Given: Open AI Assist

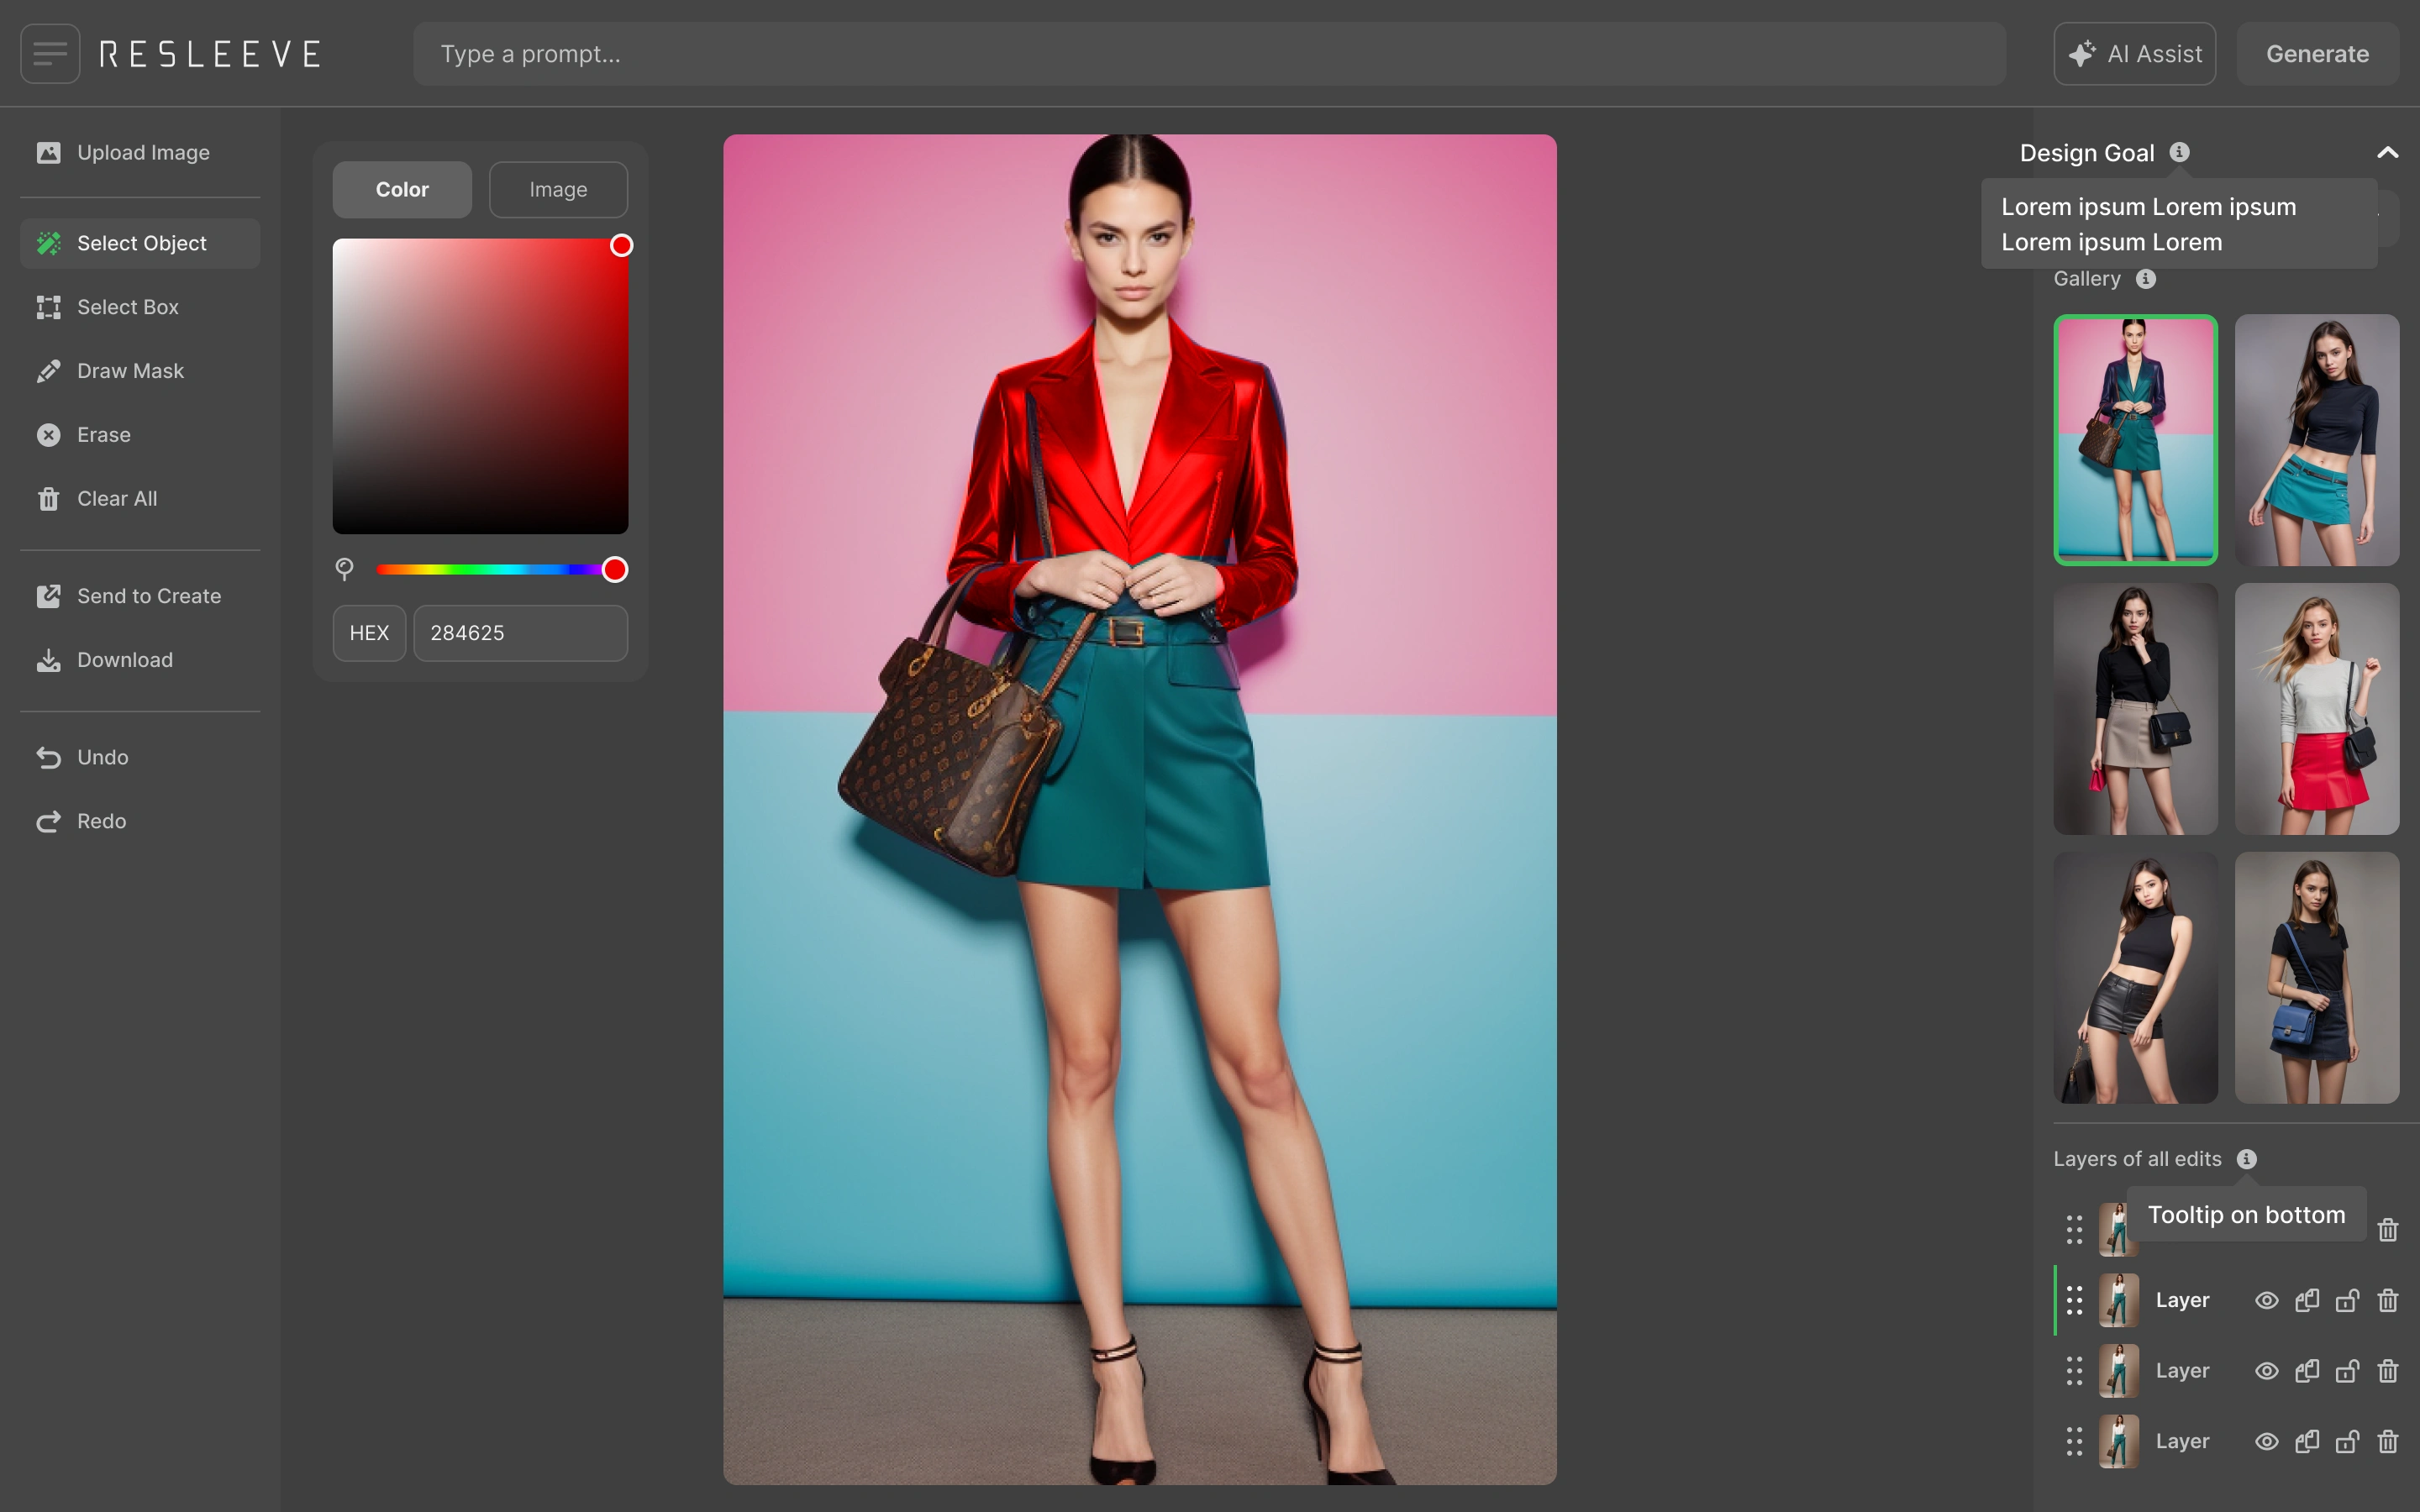Looking at the screenshot, I should [2134, 54].
